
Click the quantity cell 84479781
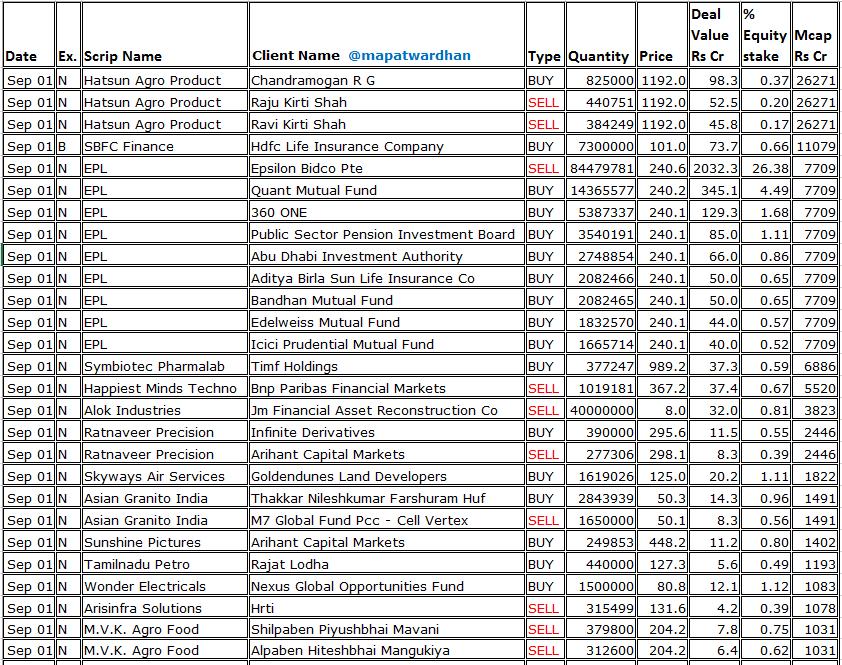point(600,168)
